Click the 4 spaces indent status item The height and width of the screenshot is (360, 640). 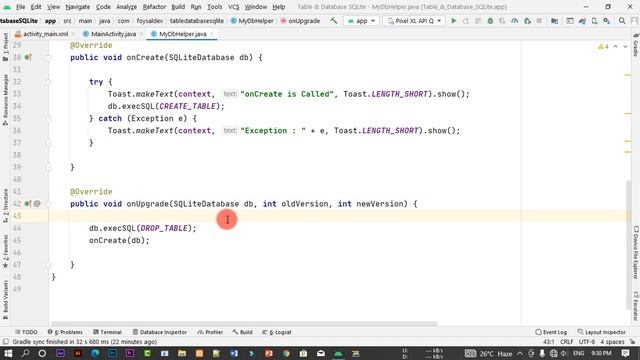pos(612,342)
